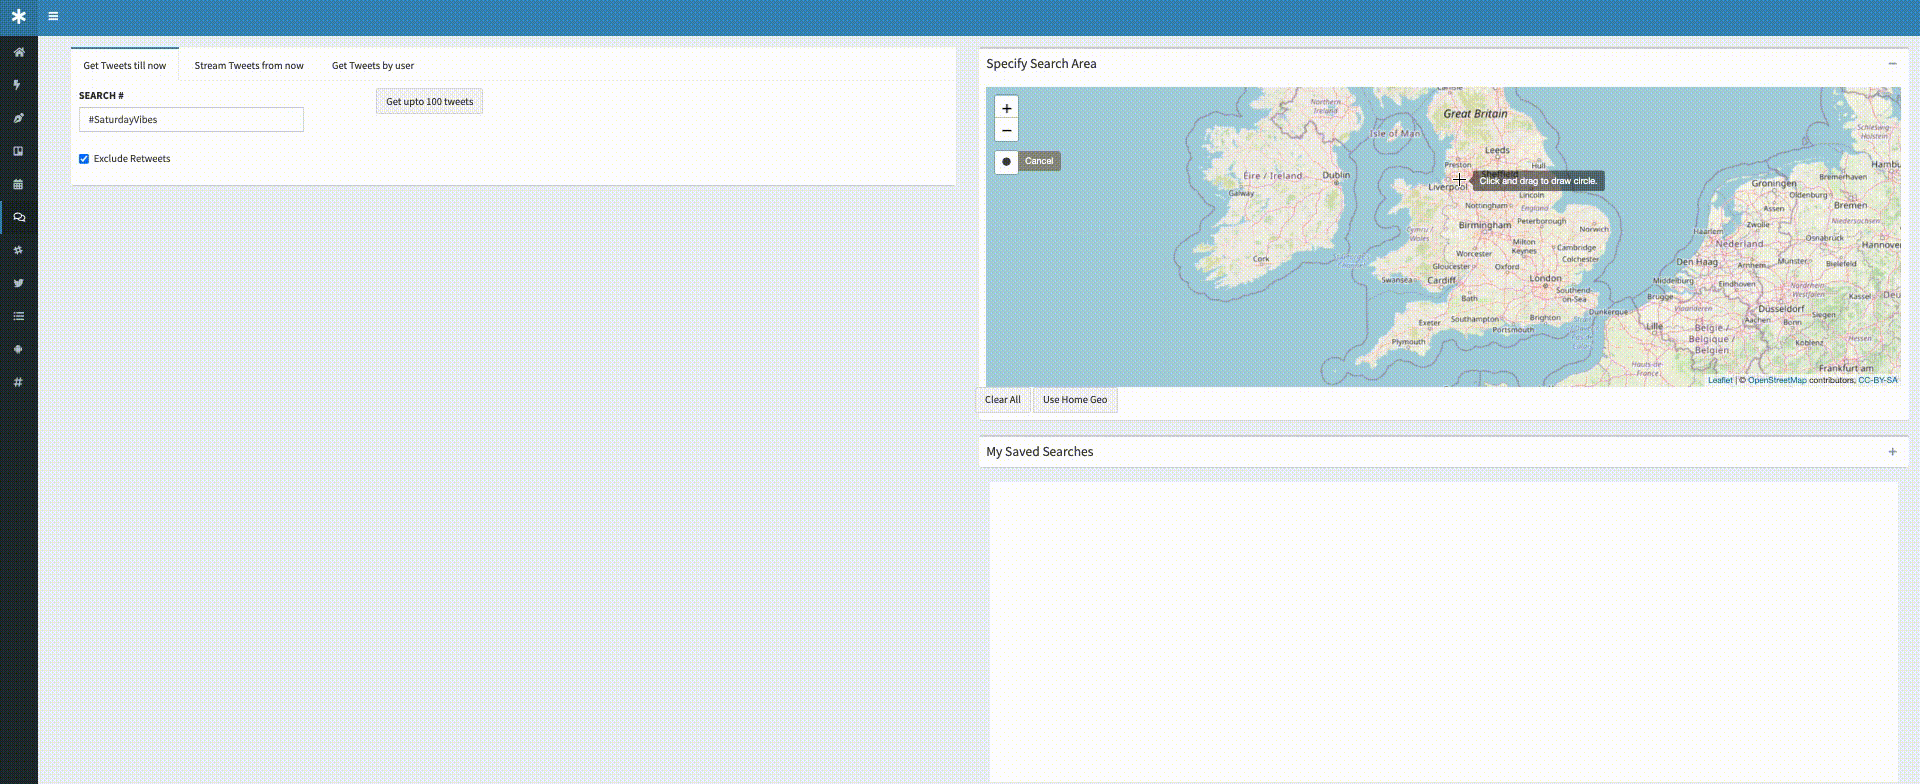Select the pen nib sidebar icon
Viewport: 1920px width, 784px height.
[18, 118]
